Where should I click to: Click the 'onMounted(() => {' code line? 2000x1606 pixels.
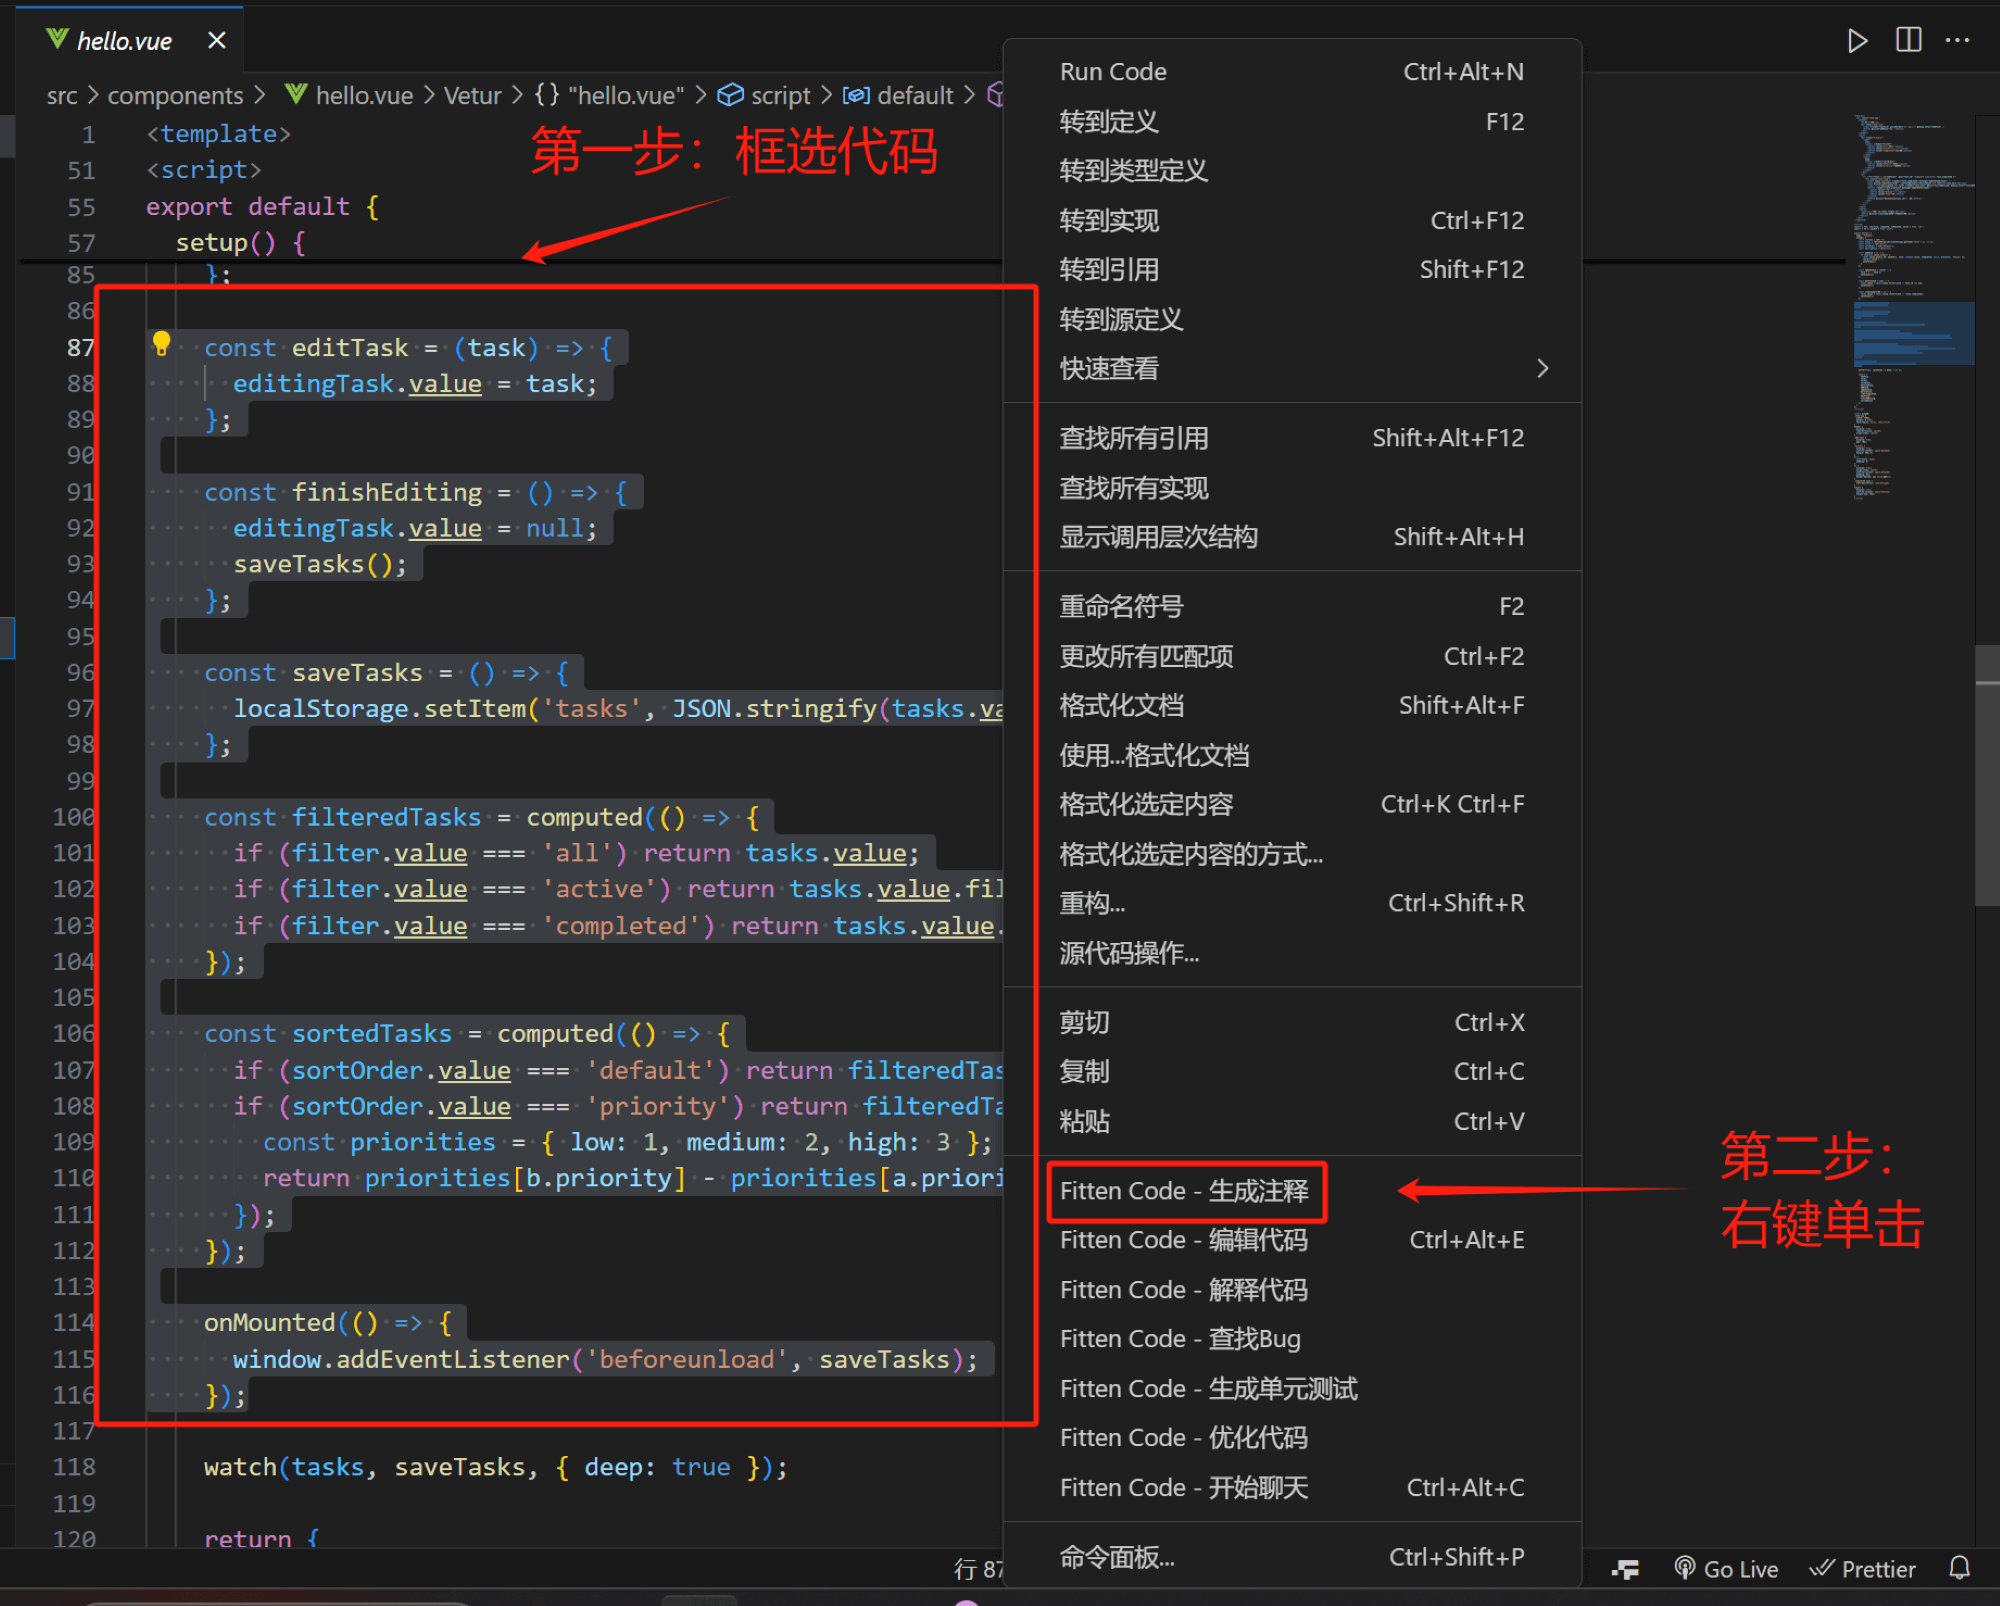click(328, 1323)
